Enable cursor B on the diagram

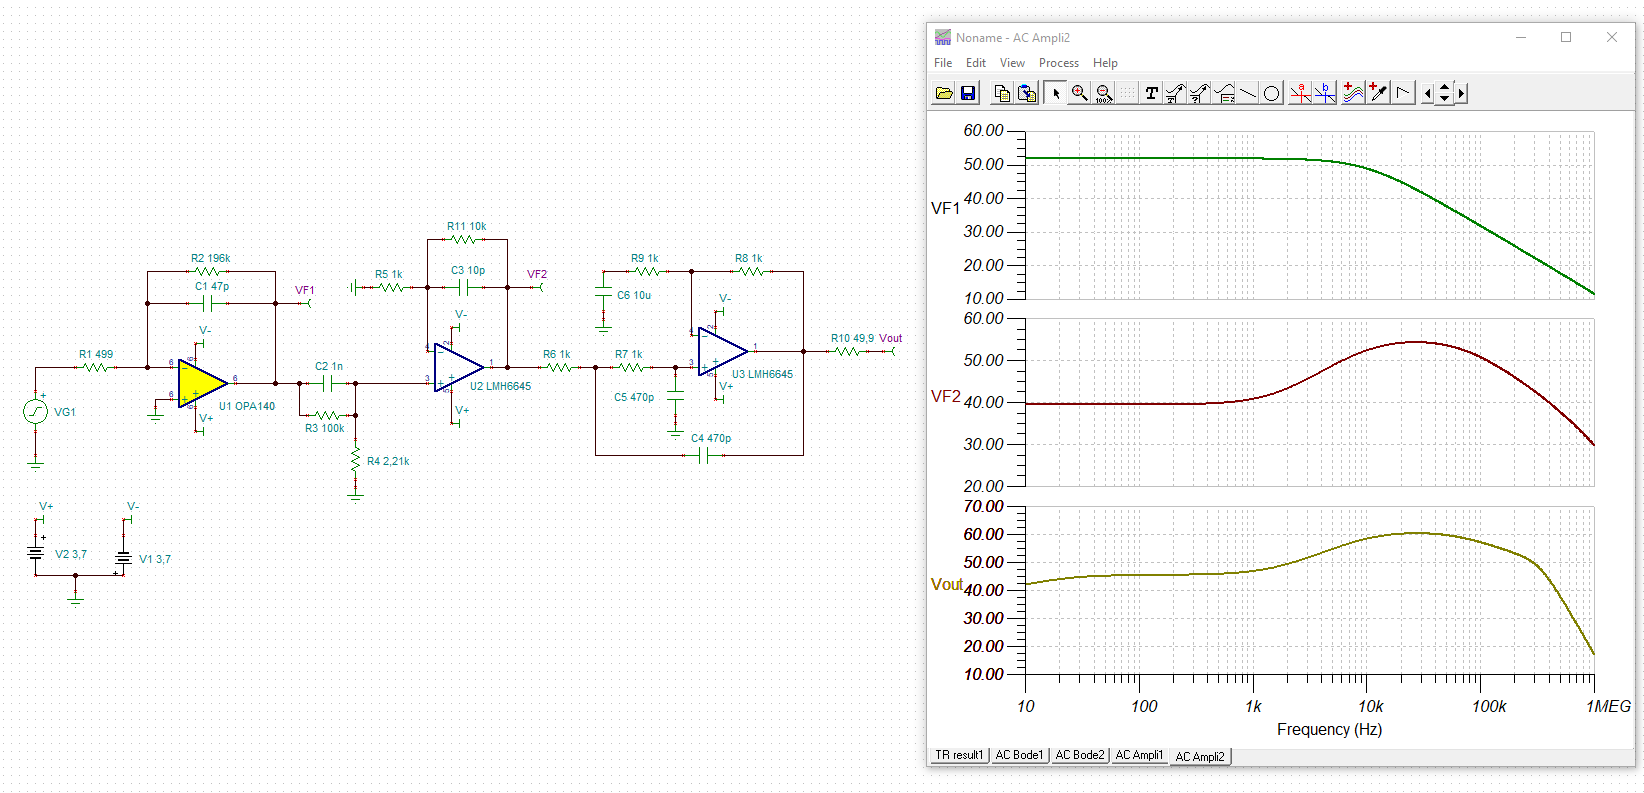(1325, 93)
